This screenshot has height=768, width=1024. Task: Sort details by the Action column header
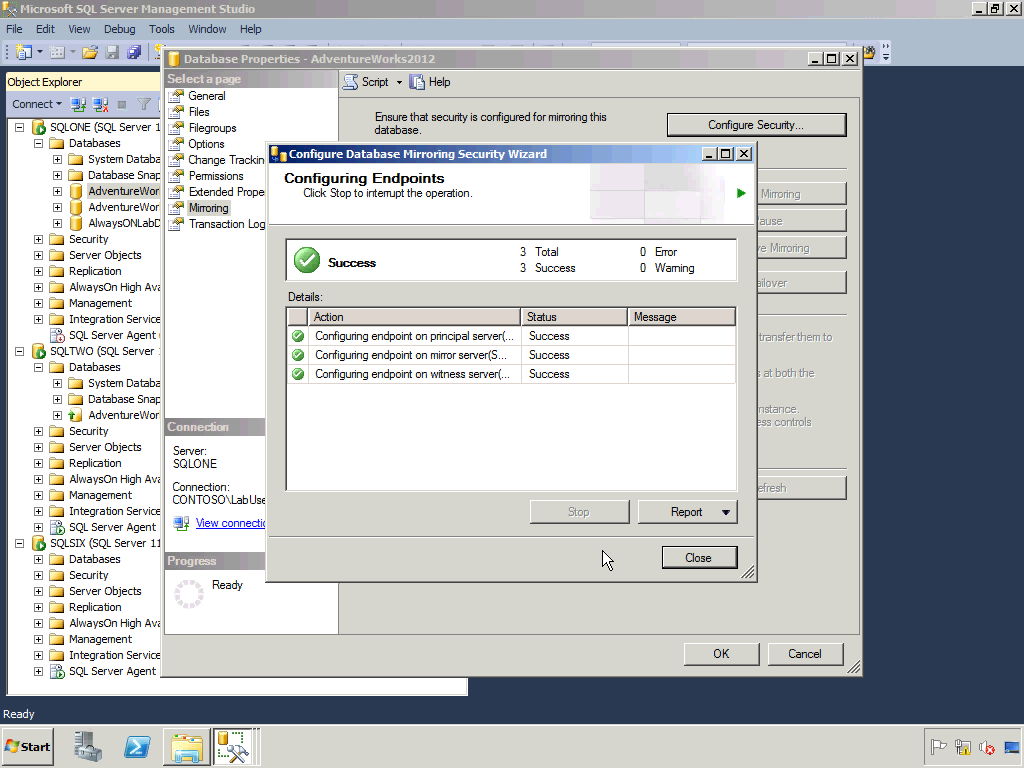coord(414,317)
